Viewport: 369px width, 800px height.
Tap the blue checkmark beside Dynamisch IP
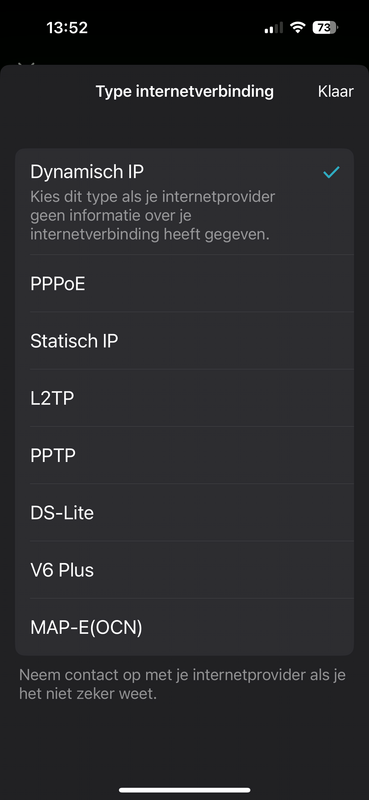[x=331, y=172]
